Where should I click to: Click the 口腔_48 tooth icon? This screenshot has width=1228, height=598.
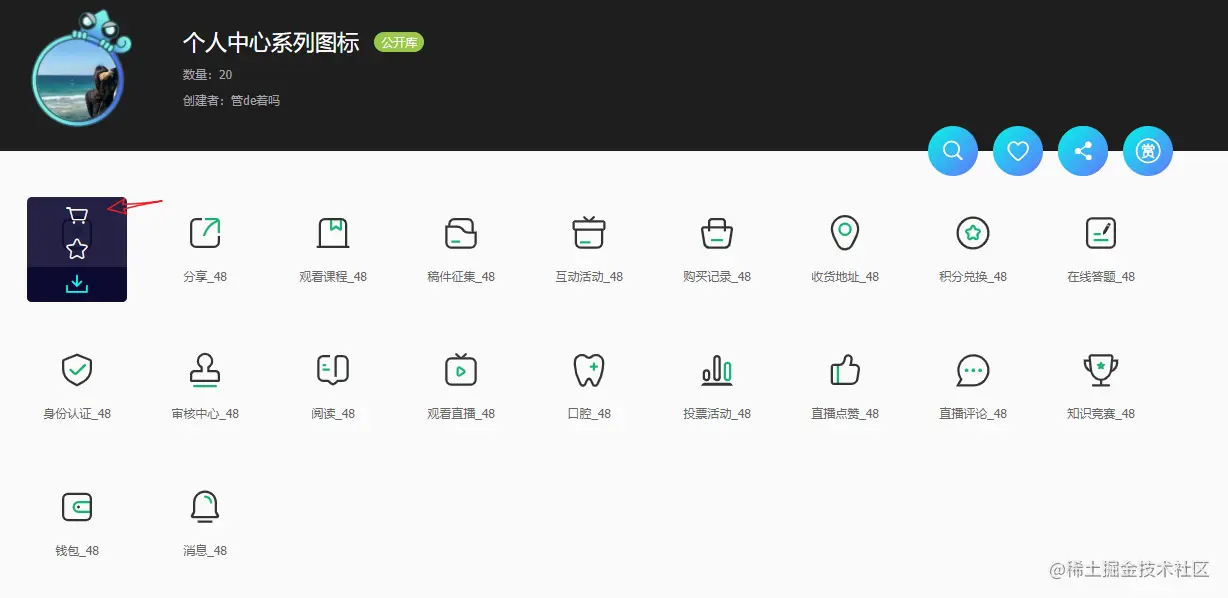pos(589,370)
